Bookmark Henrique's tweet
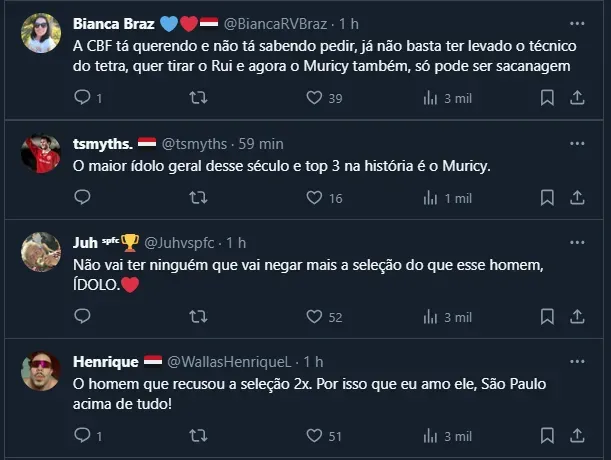 [547, 435]
